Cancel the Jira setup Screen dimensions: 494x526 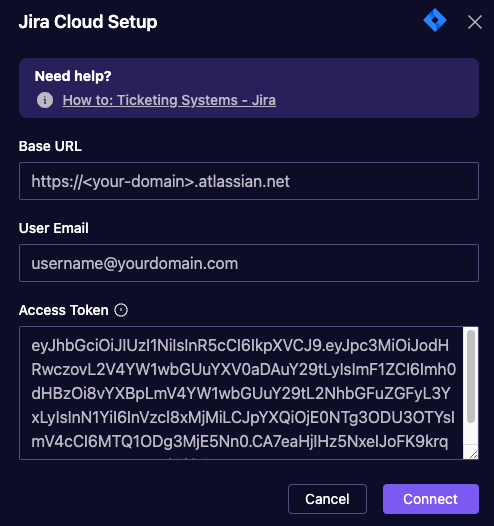327,499
